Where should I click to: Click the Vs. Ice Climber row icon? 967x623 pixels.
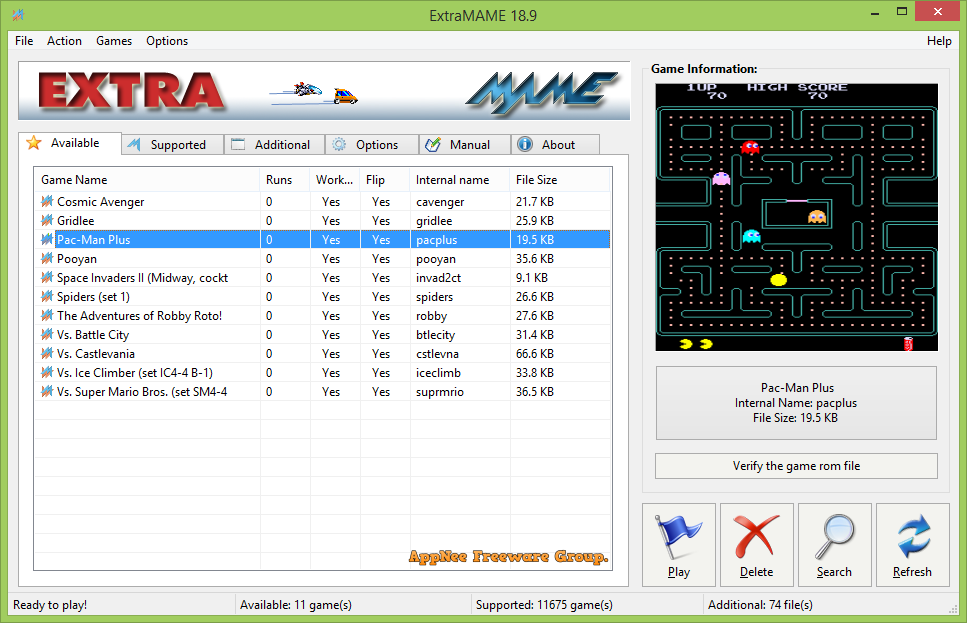[x=47, y=373]
